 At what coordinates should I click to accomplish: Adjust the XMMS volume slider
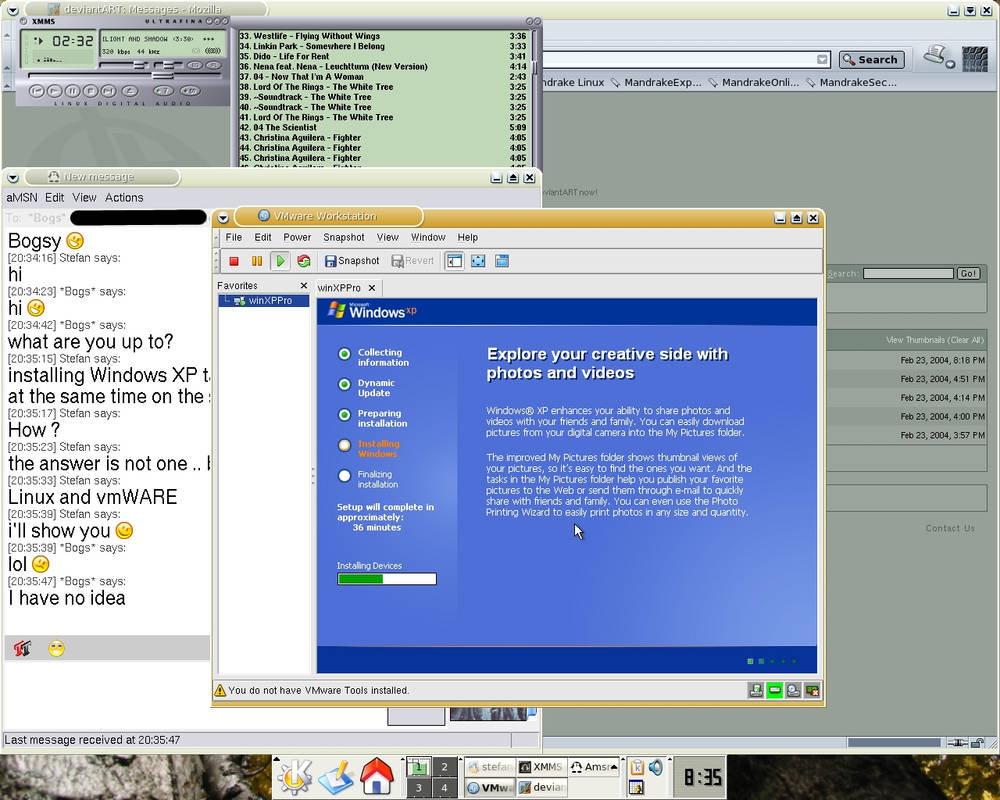click(123, 65)
